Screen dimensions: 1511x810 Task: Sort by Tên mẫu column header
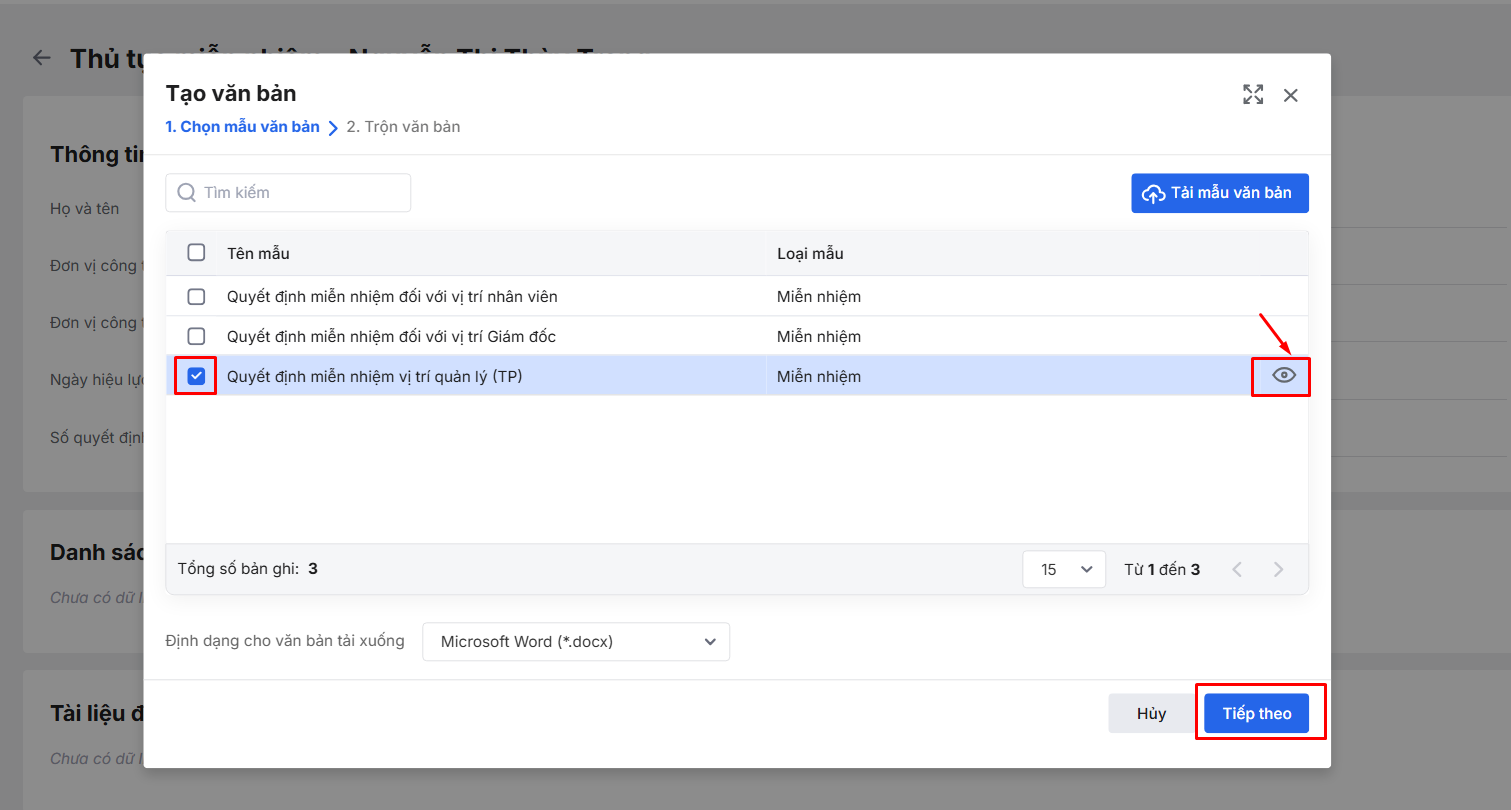259,254
